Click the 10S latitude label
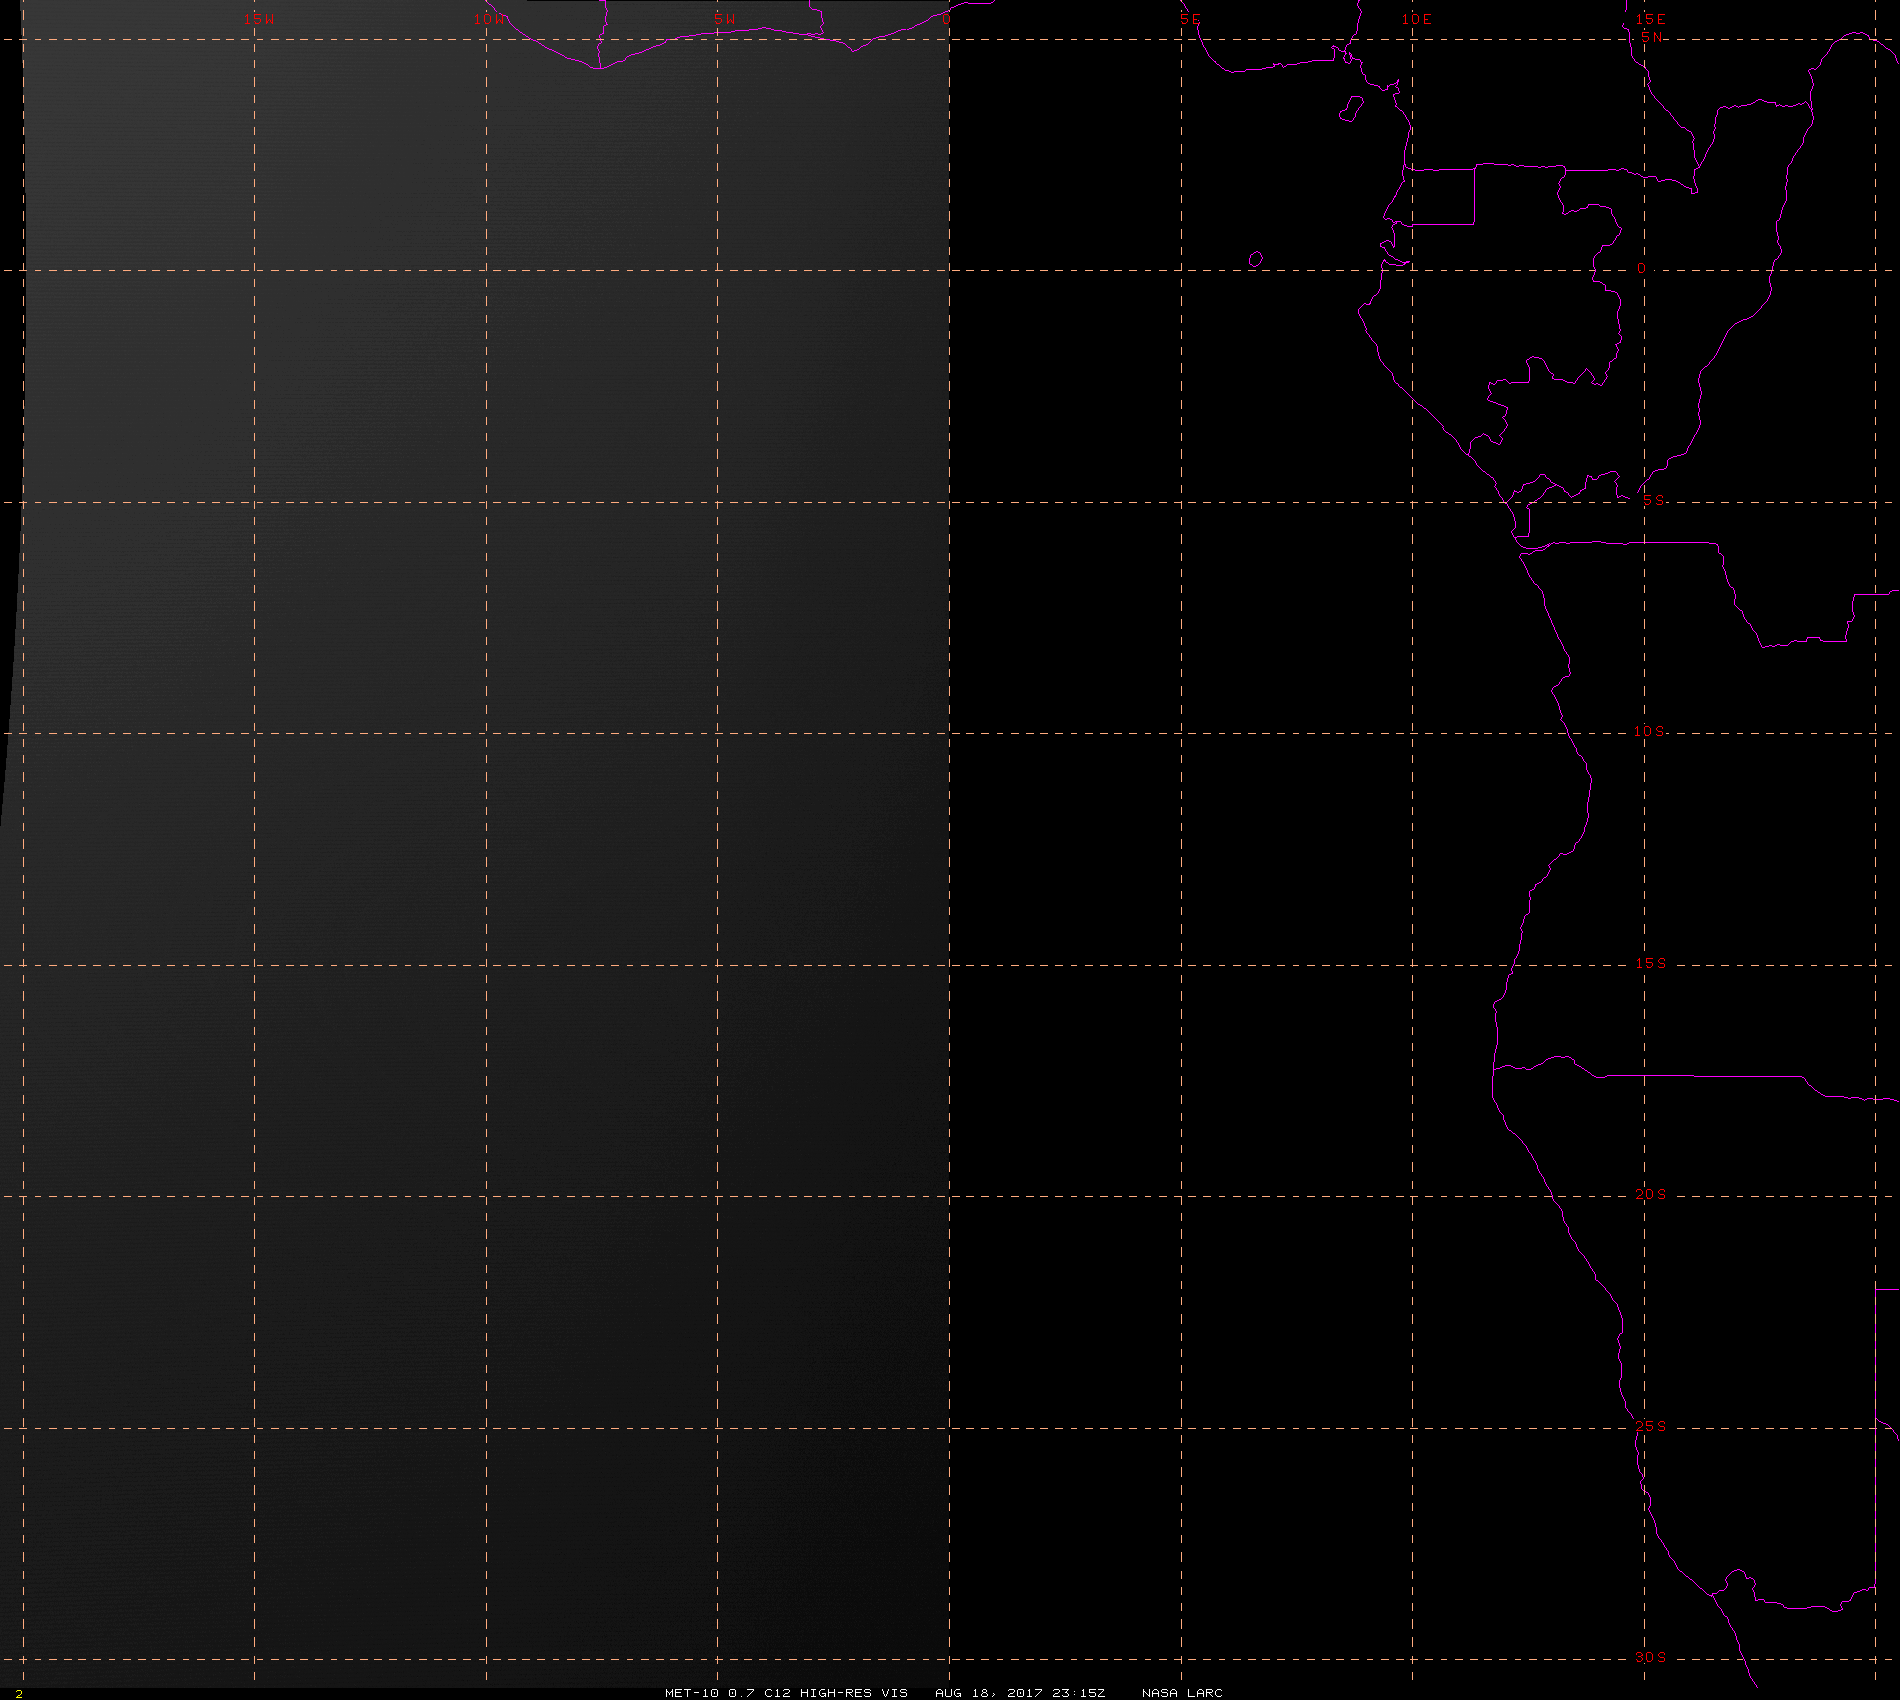1900x1700 pixels. coord(1650,731)
